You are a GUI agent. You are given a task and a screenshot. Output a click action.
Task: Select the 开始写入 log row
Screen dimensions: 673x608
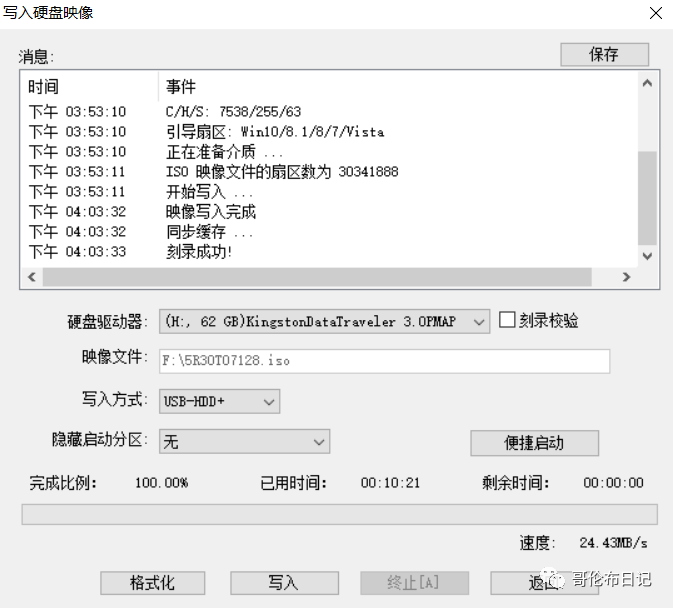329,192
